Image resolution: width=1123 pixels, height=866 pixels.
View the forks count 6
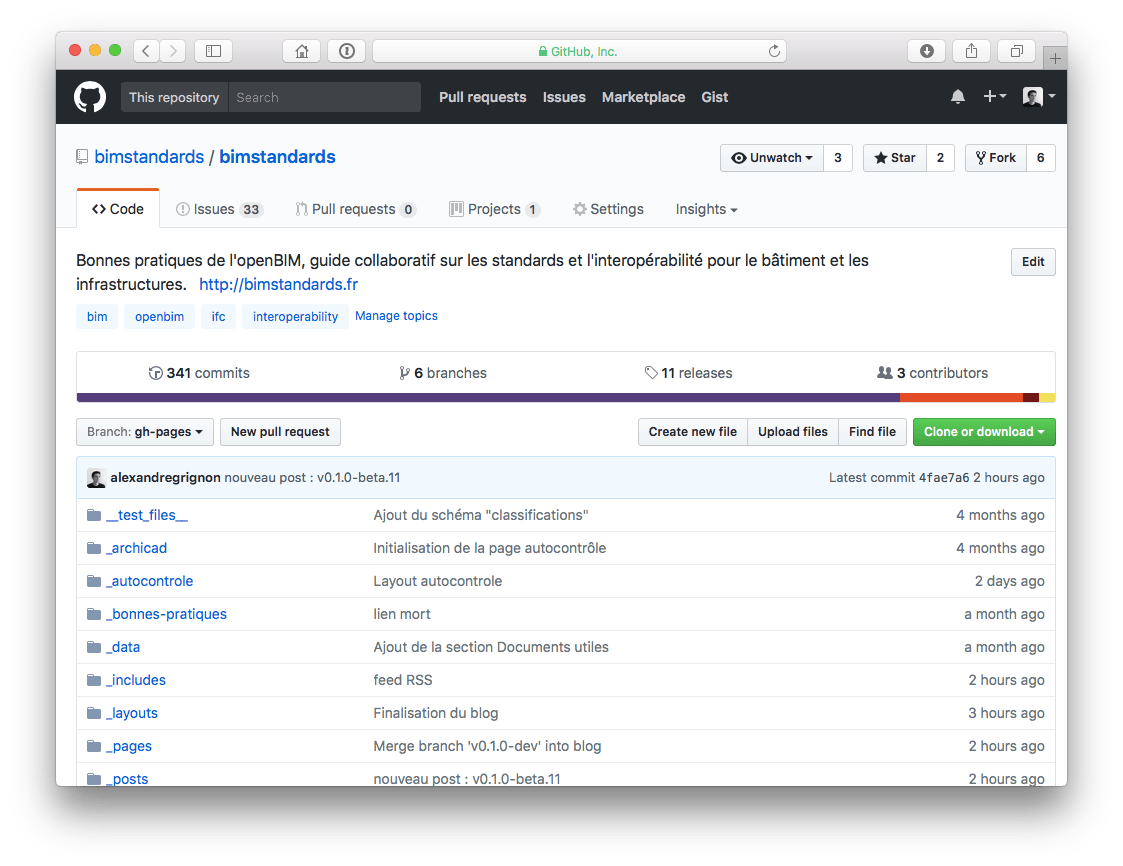1041,158
